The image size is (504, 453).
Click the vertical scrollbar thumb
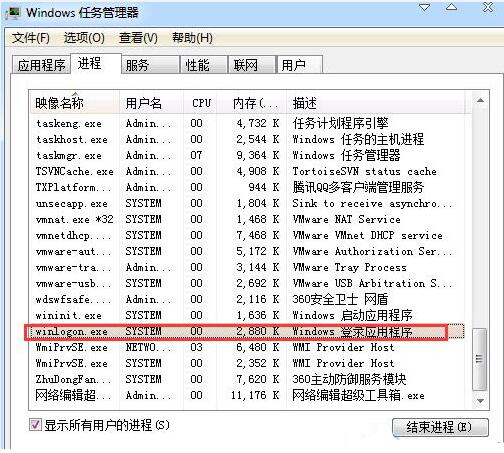(480, 359)
